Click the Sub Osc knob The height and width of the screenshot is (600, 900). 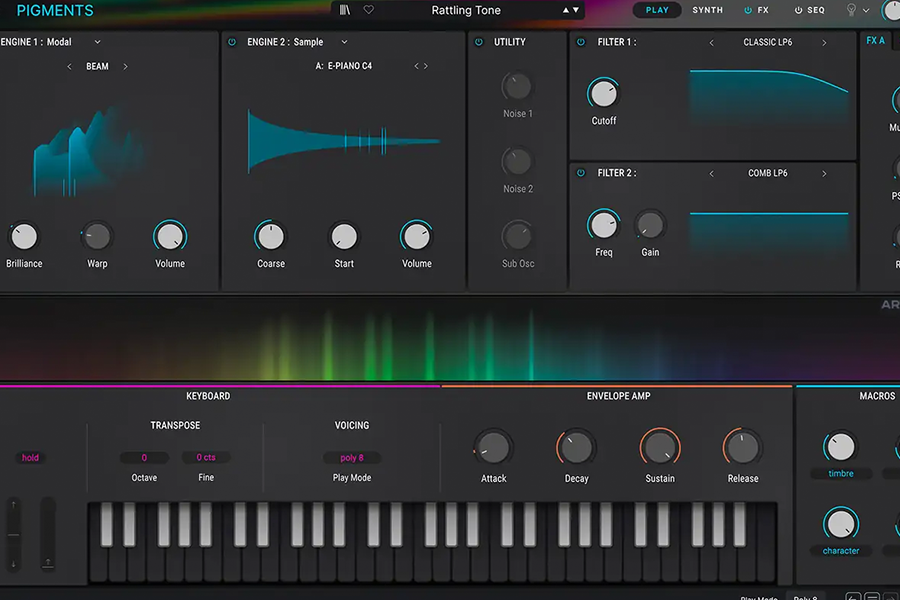518,237
